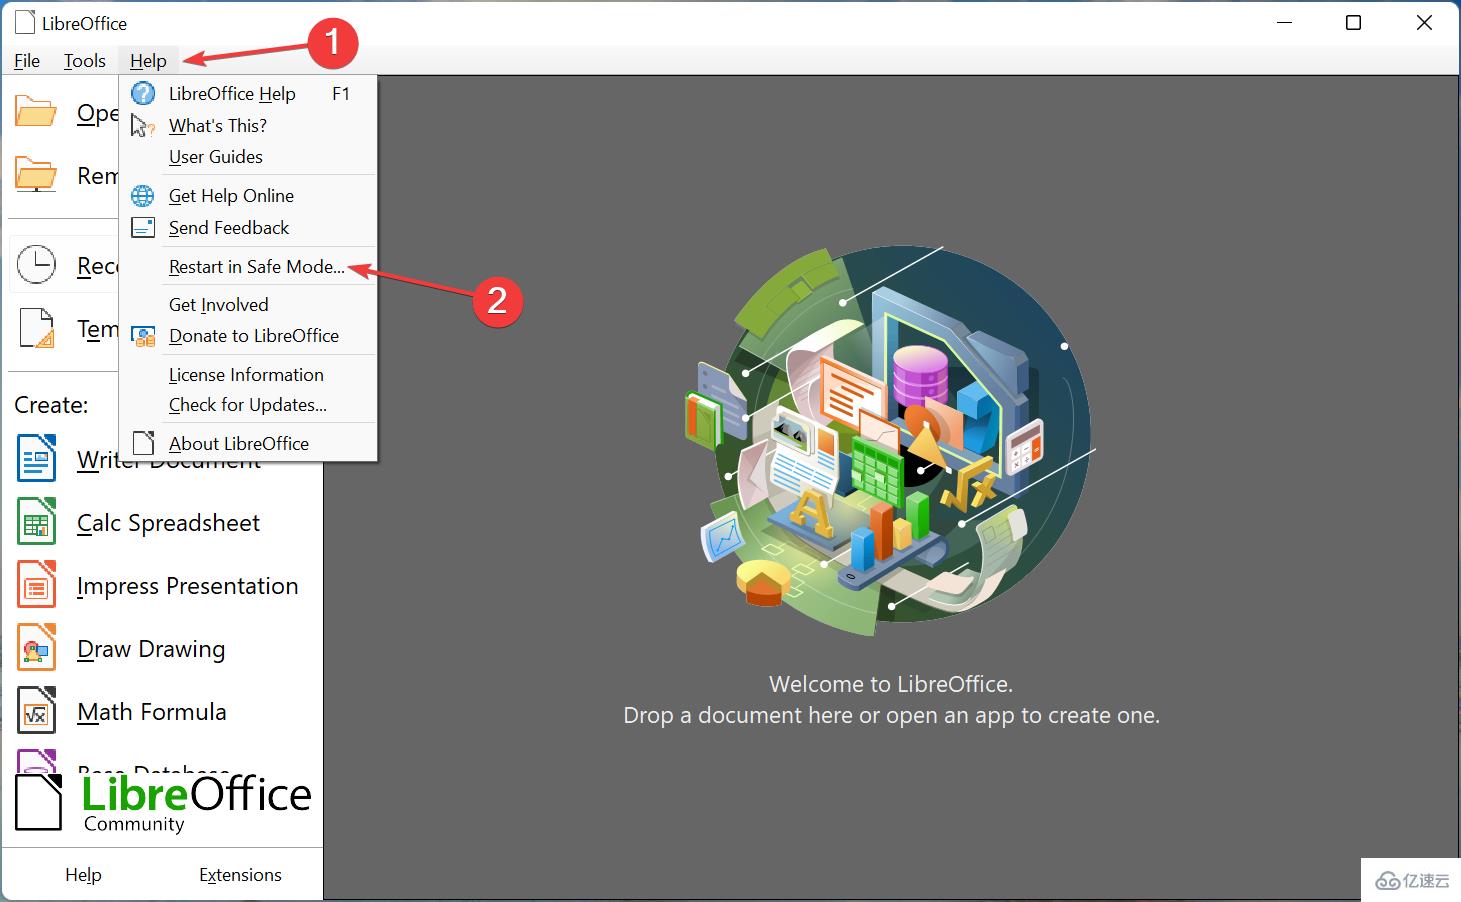
Task: Click the LibreOffice Help question mark icon
Action: (144, 94)
